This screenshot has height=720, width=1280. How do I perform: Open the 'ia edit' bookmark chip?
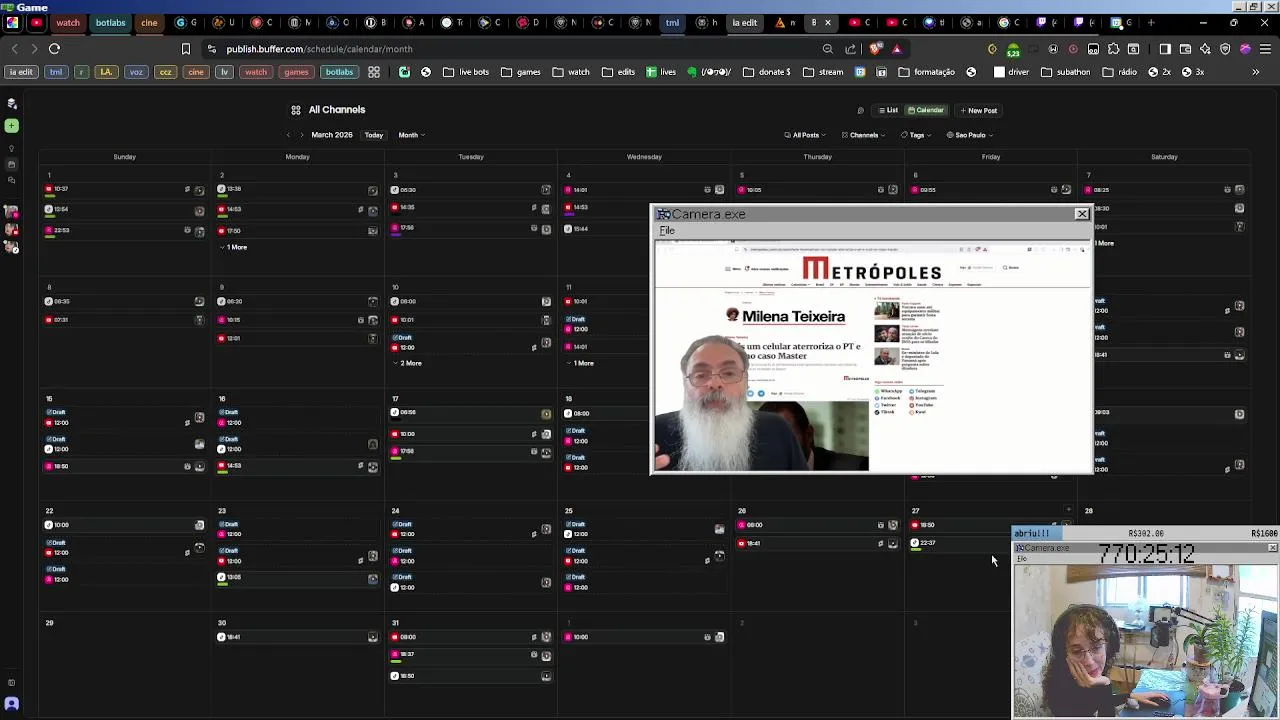pyautogui.click(x=21, y=72)
